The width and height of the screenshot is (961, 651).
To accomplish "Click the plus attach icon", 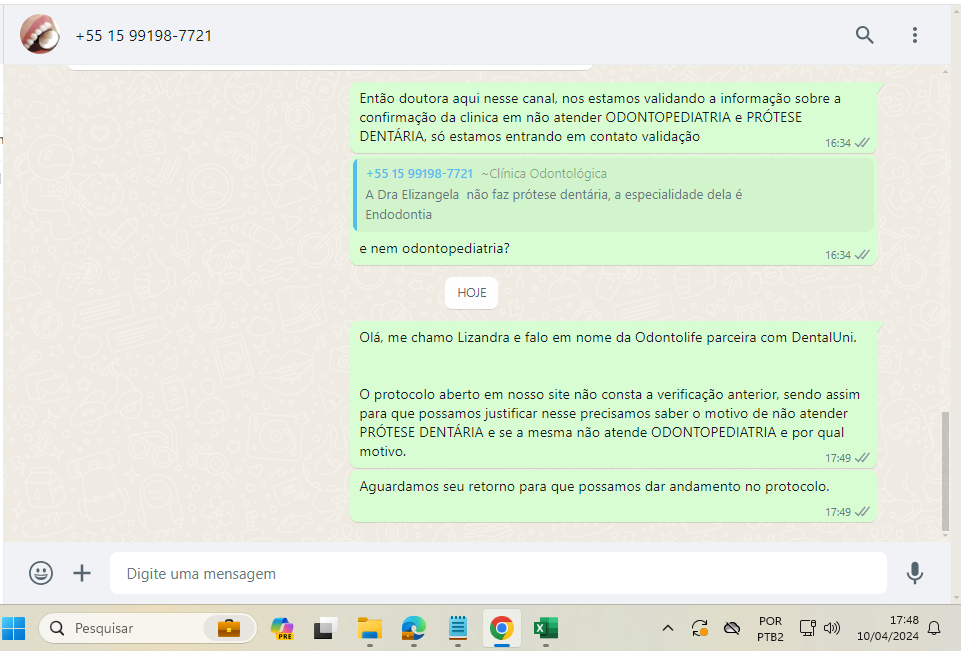I will tap(82, 573).
